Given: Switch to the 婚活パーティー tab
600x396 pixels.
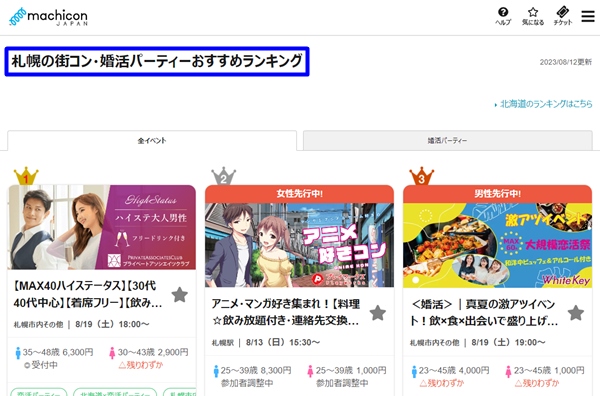Looking at the screenshot, I should [x=448, y=140].
